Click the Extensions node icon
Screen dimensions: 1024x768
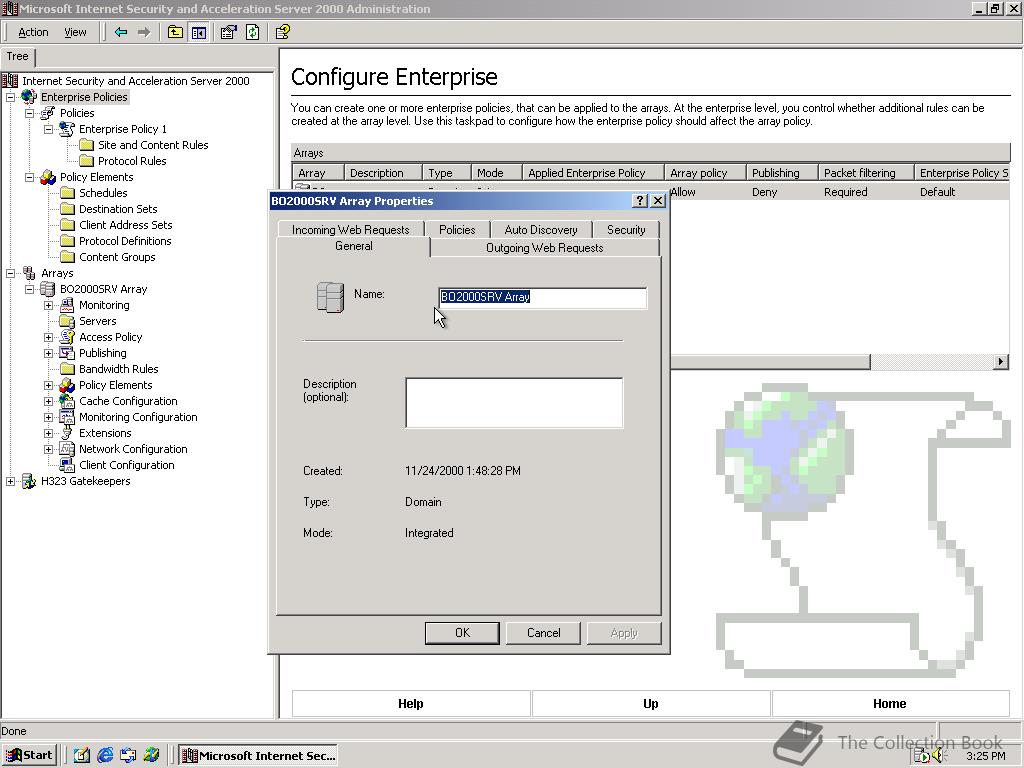[x=67, y=433]
